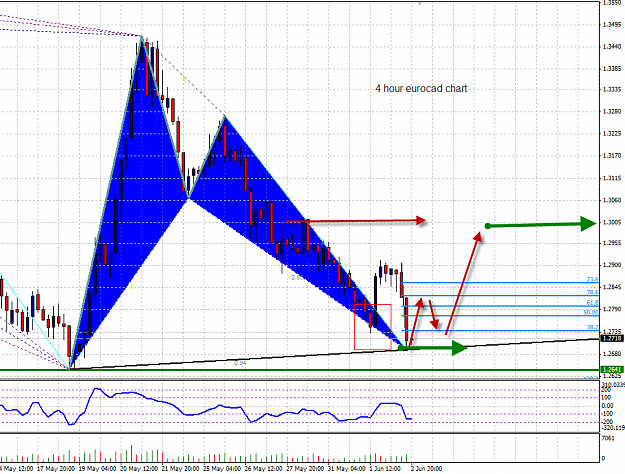625x474 pixels.
Task: Click the '25 May 04:00' time axis label
Action: [x=222, y=469]
